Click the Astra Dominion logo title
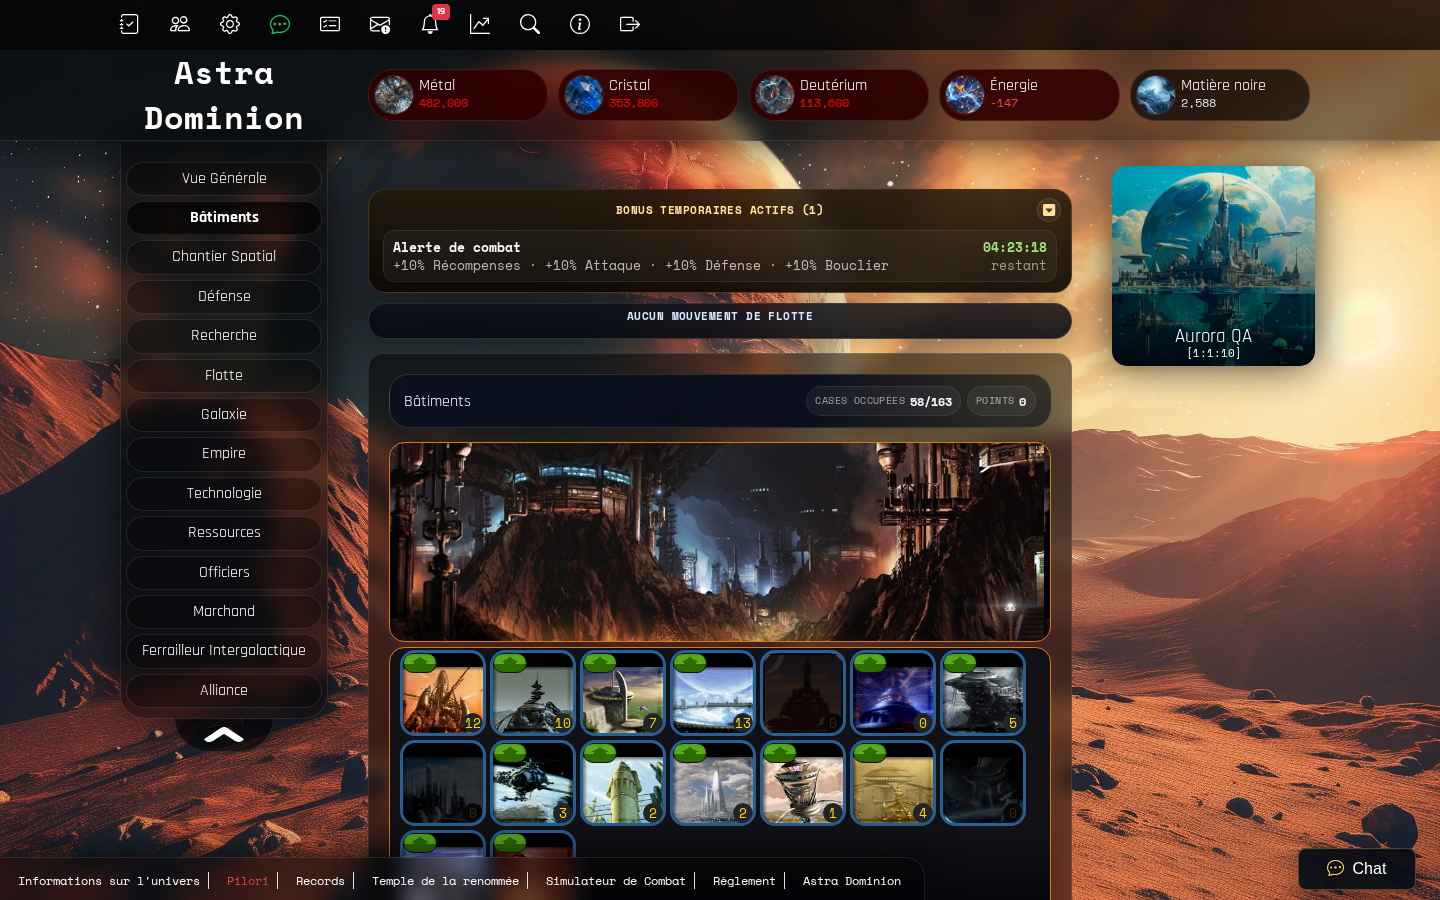1440x900 pixels. coord(224,96)
